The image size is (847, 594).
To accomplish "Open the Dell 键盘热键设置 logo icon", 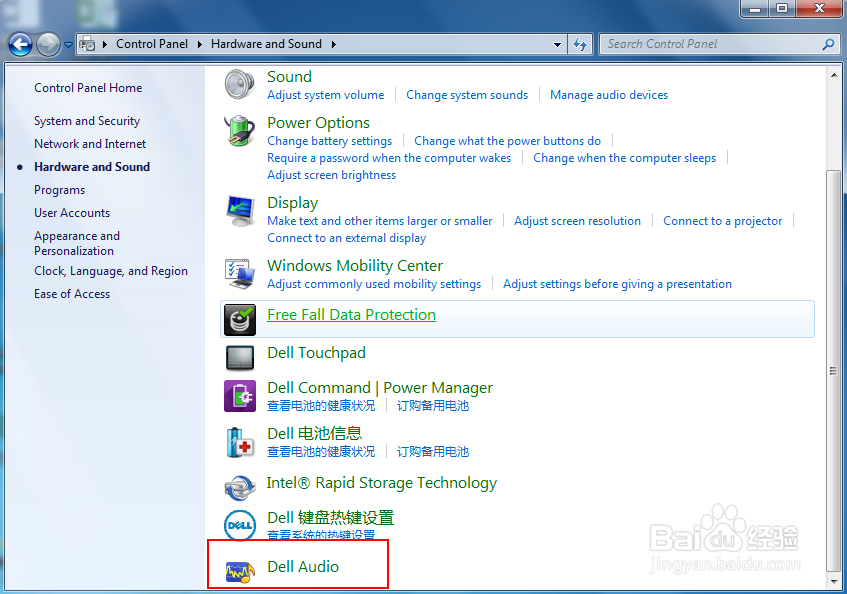I will pyautogui.click(x=239, y=525).
